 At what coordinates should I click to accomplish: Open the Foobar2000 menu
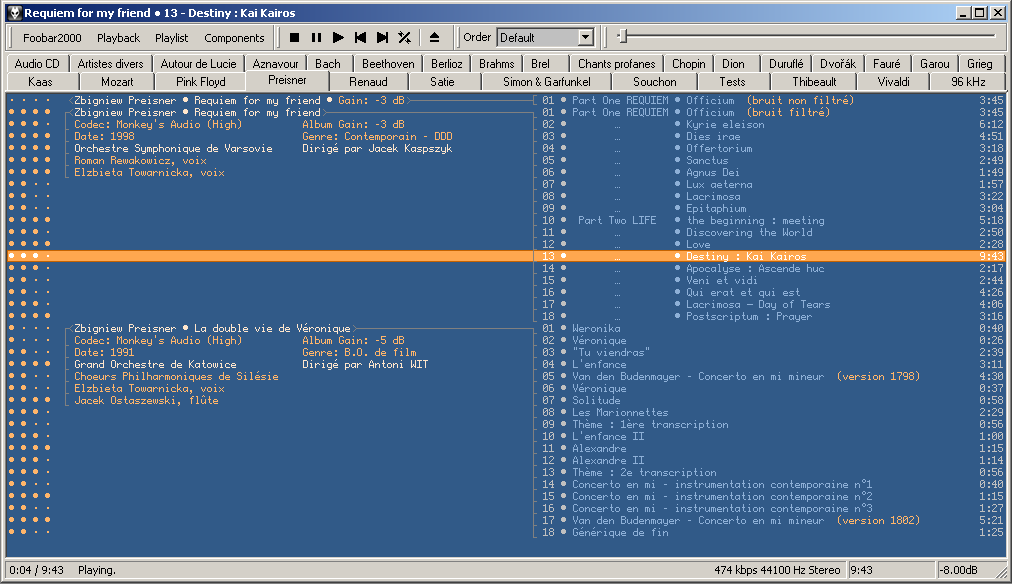52,38
